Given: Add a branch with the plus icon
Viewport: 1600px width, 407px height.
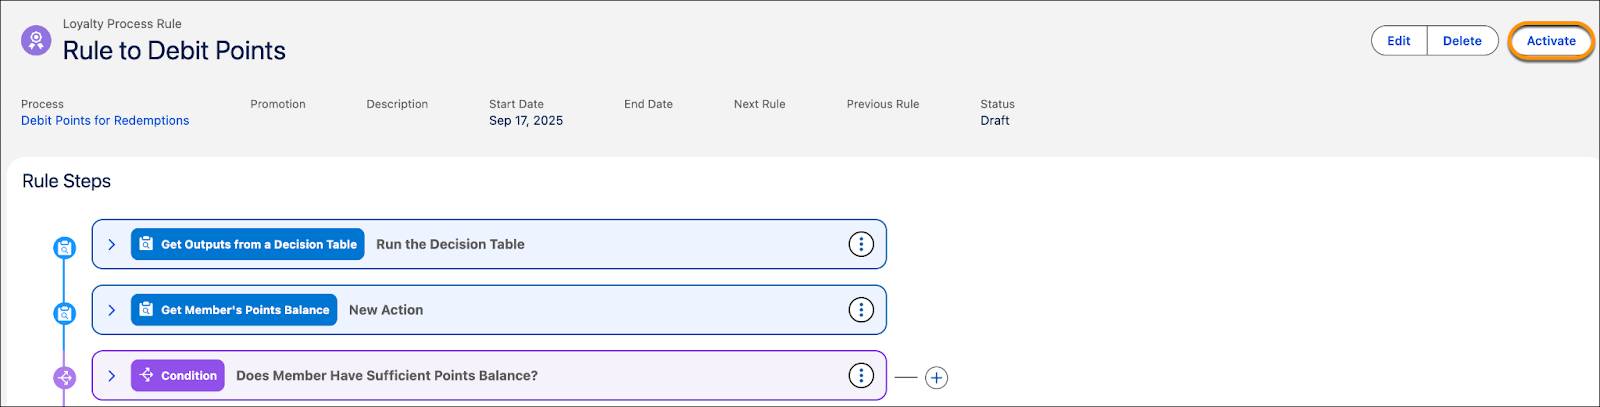Looking at the screenshot, I should tap(936, 378).
